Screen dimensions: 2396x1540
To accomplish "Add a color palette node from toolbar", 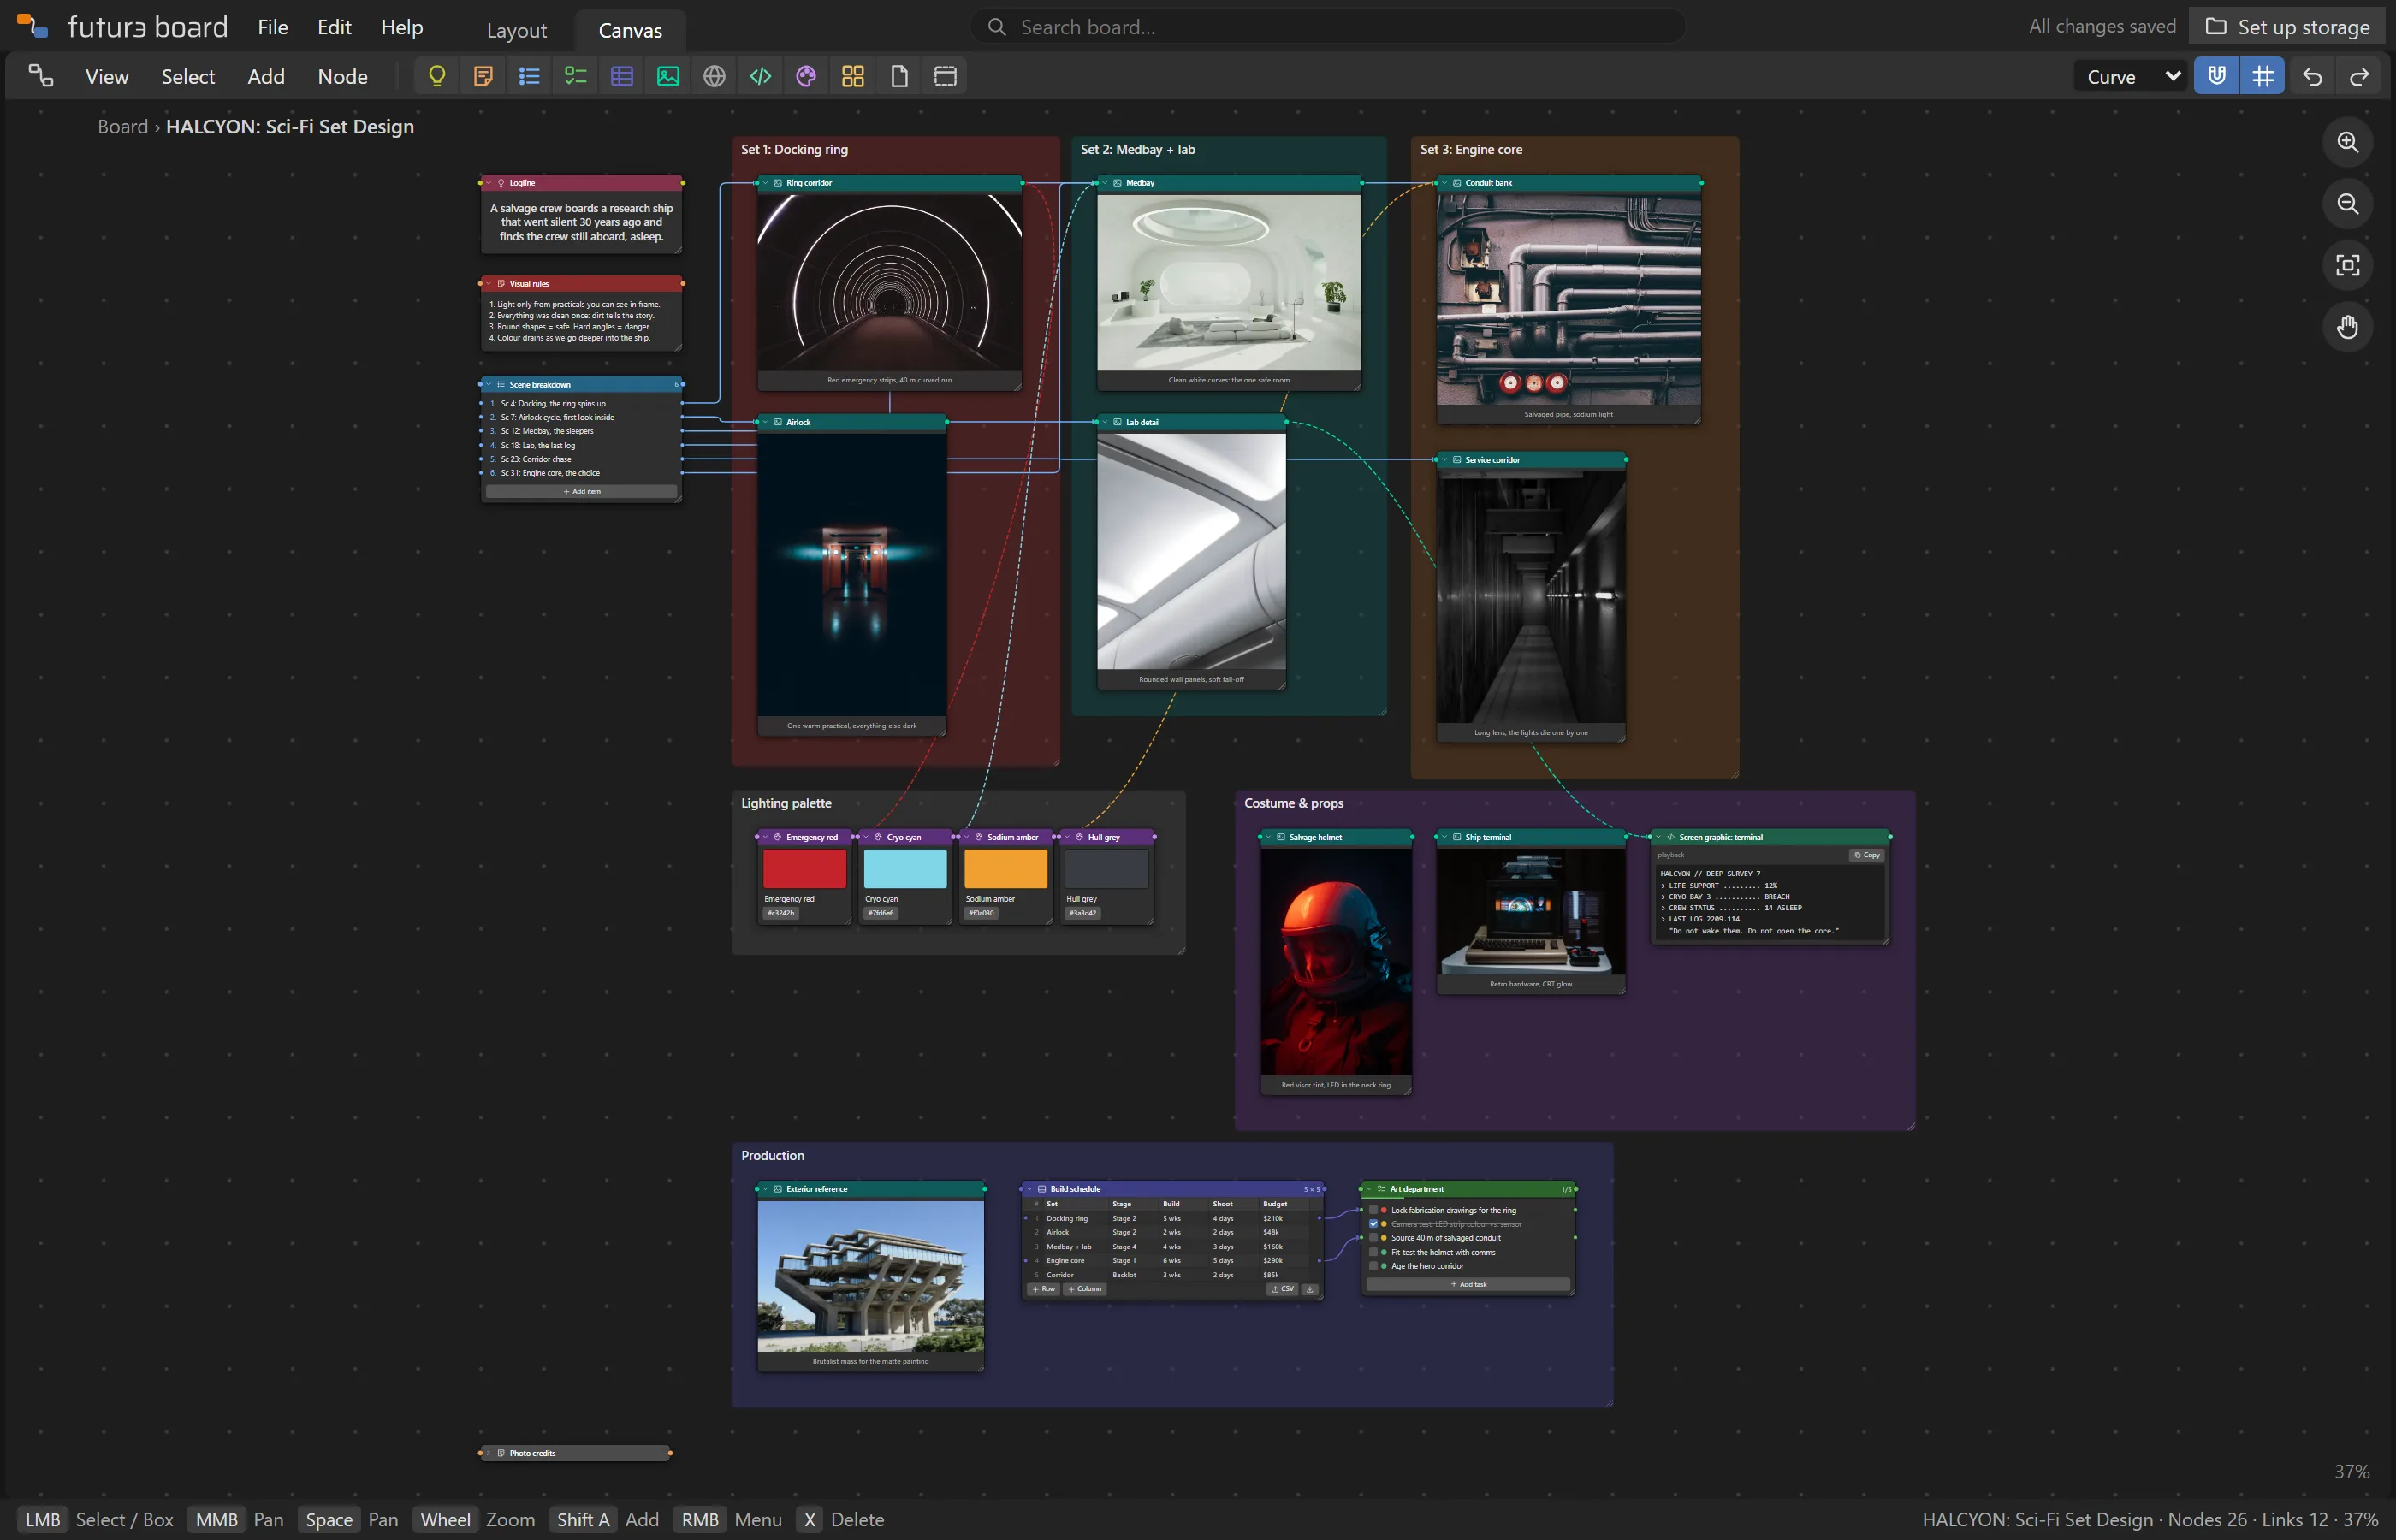I will click(x=806, y=76).
